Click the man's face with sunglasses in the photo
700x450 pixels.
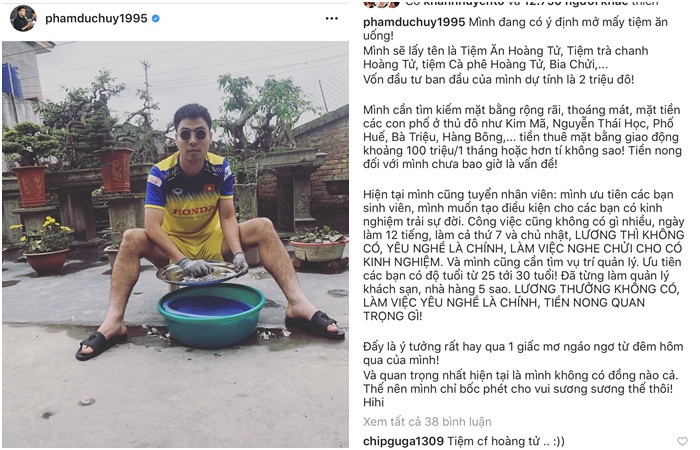tap(193, 131)
